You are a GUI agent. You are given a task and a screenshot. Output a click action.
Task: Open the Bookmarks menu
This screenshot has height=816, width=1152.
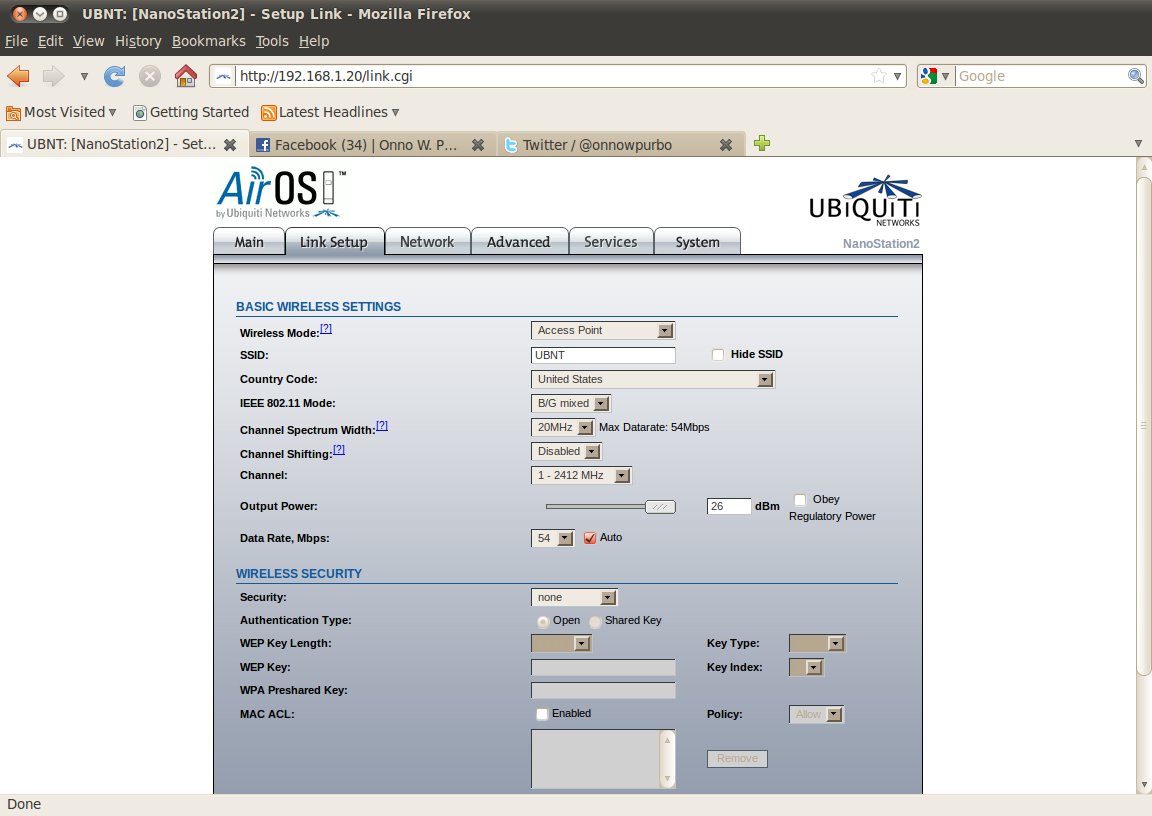[209, 41]
